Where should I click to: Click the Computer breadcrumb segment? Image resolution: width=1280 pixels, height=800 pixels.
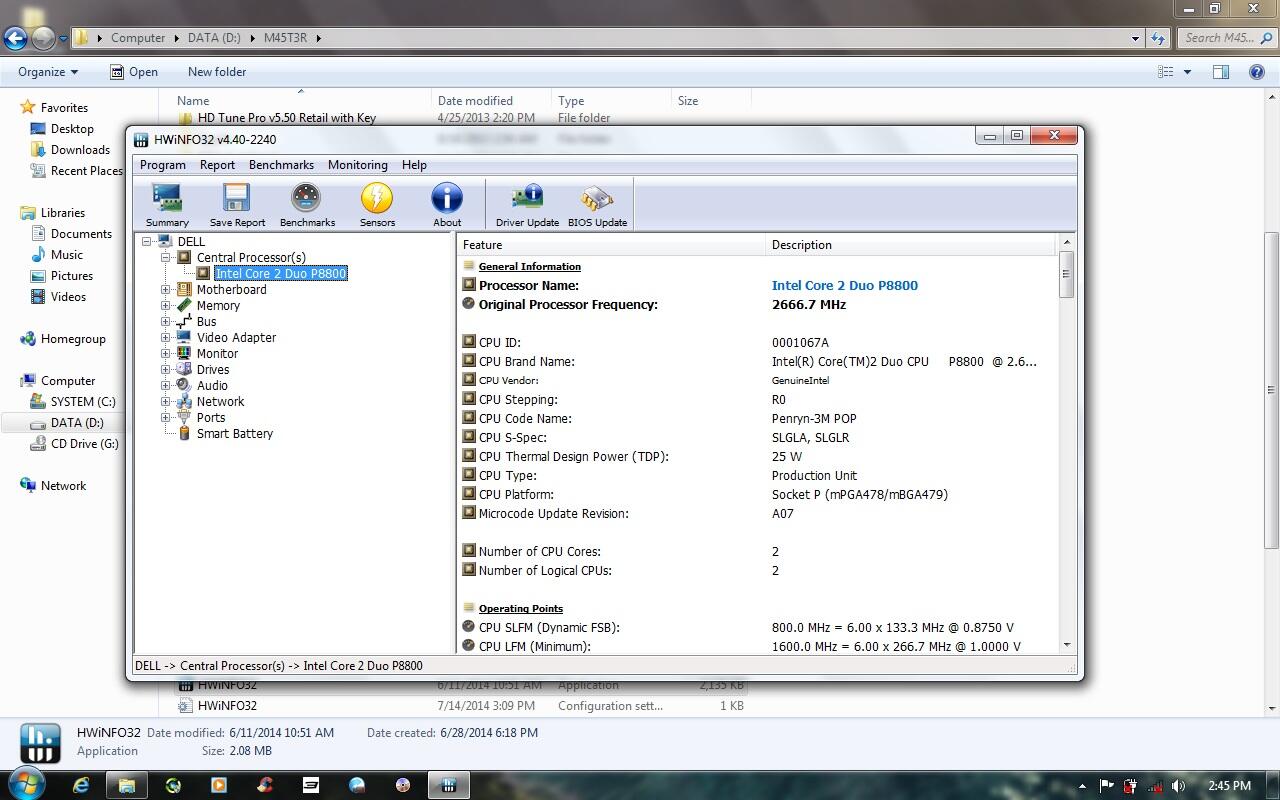pos(138,38)
